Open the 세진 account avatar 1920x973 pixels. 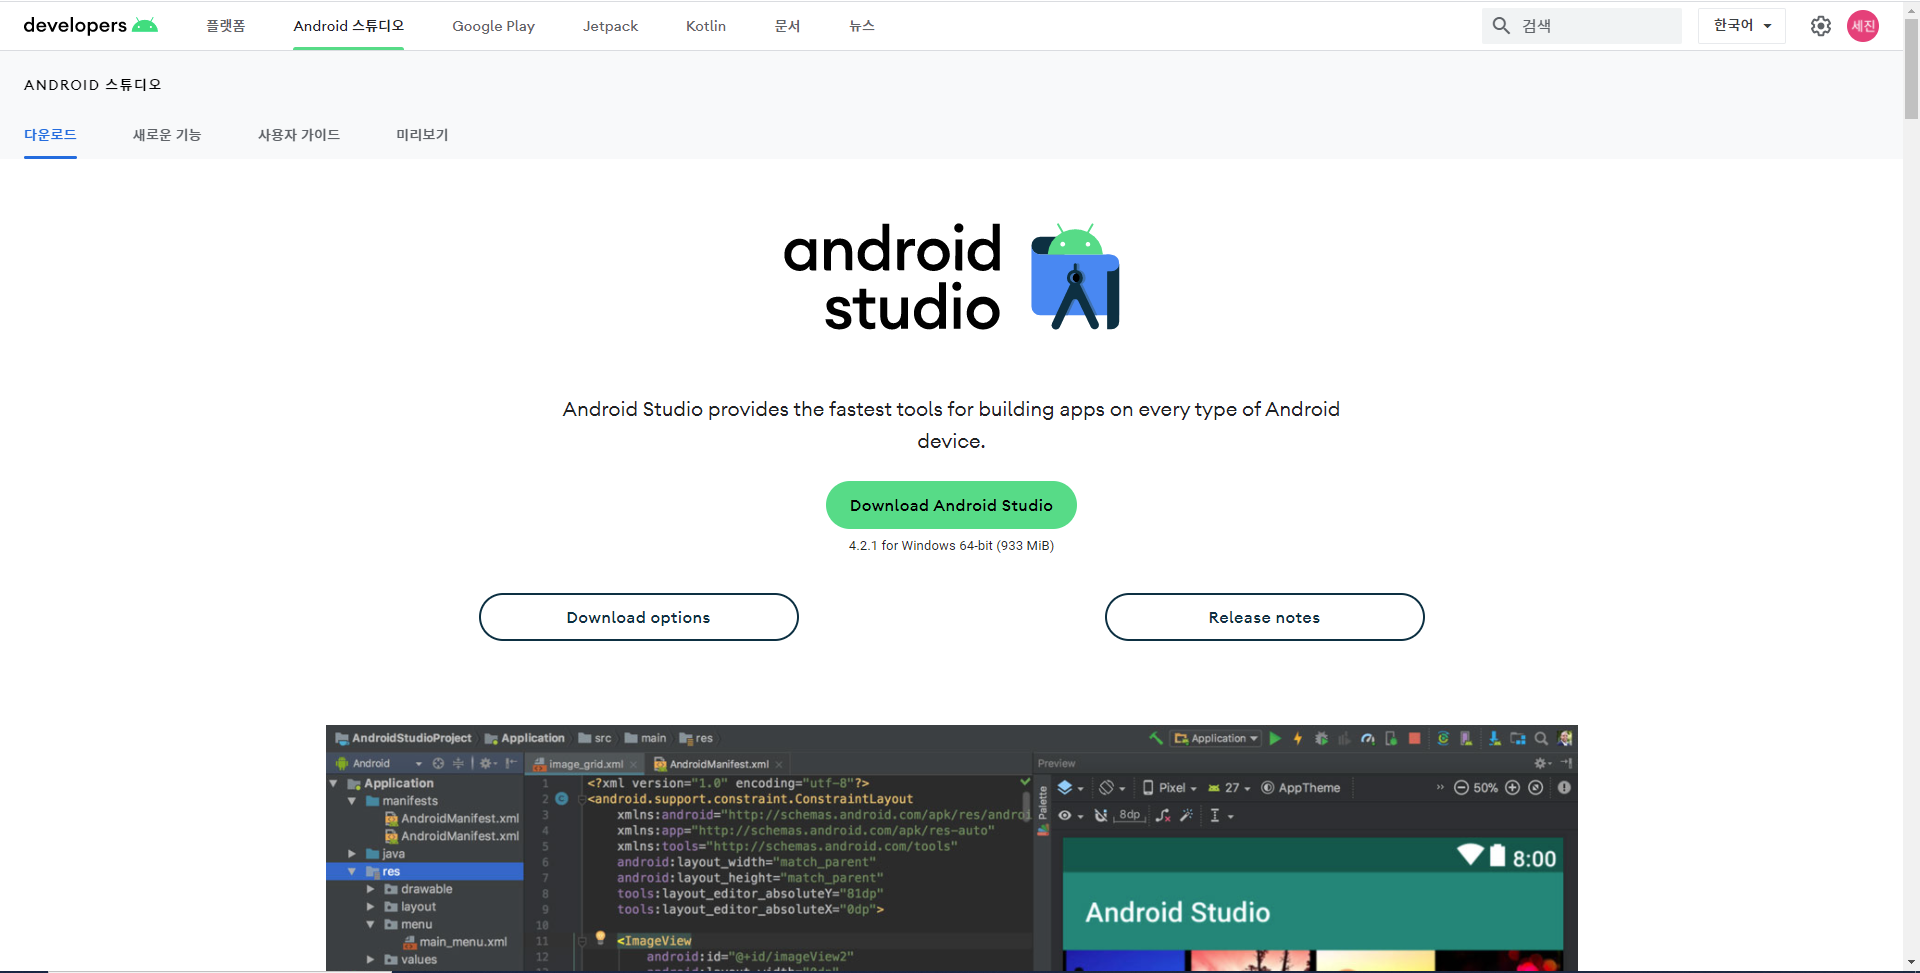pos(1863,26)
